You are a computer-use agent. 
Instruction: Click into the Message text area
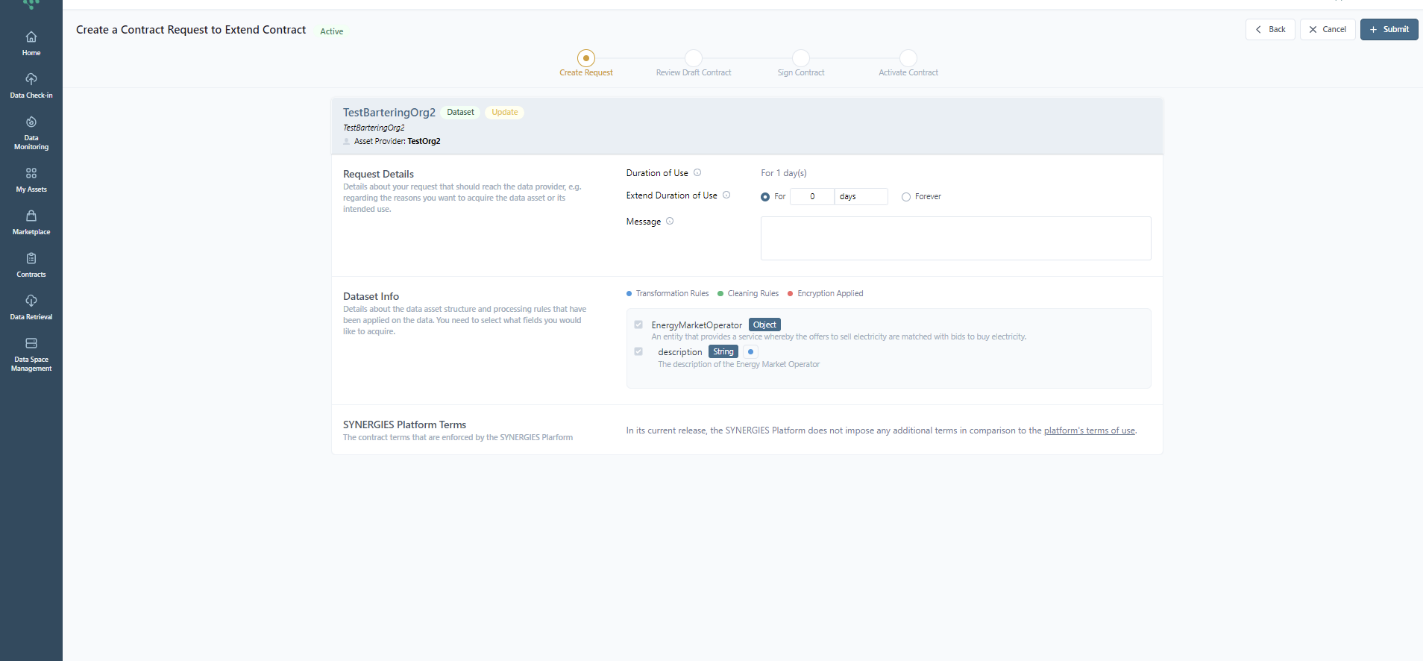coord(955,238)
